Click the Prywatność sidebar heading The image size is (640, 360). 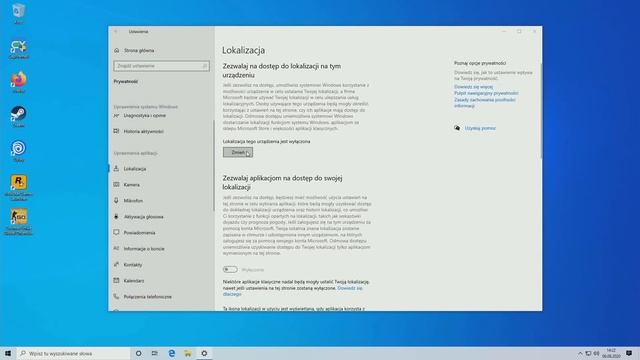(126, 82)
